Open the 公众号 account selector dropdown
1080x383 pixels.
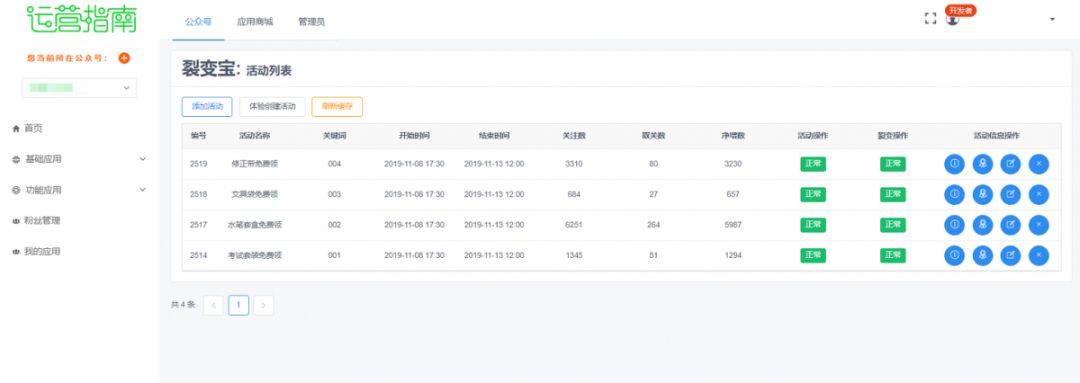pos(79,87)
